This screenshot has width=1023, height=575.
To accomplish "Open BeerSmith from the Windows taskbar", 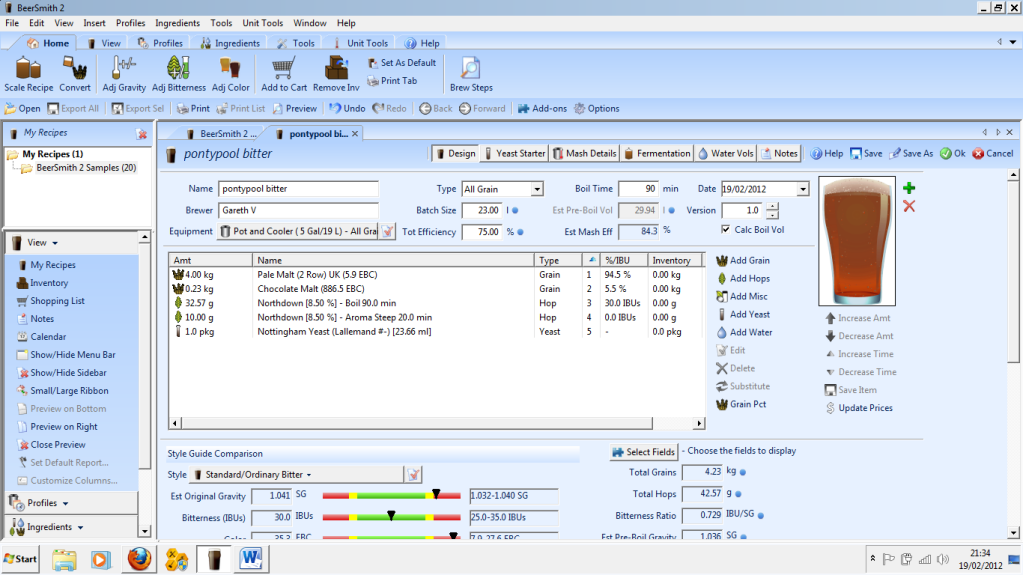I will (214, 559).
